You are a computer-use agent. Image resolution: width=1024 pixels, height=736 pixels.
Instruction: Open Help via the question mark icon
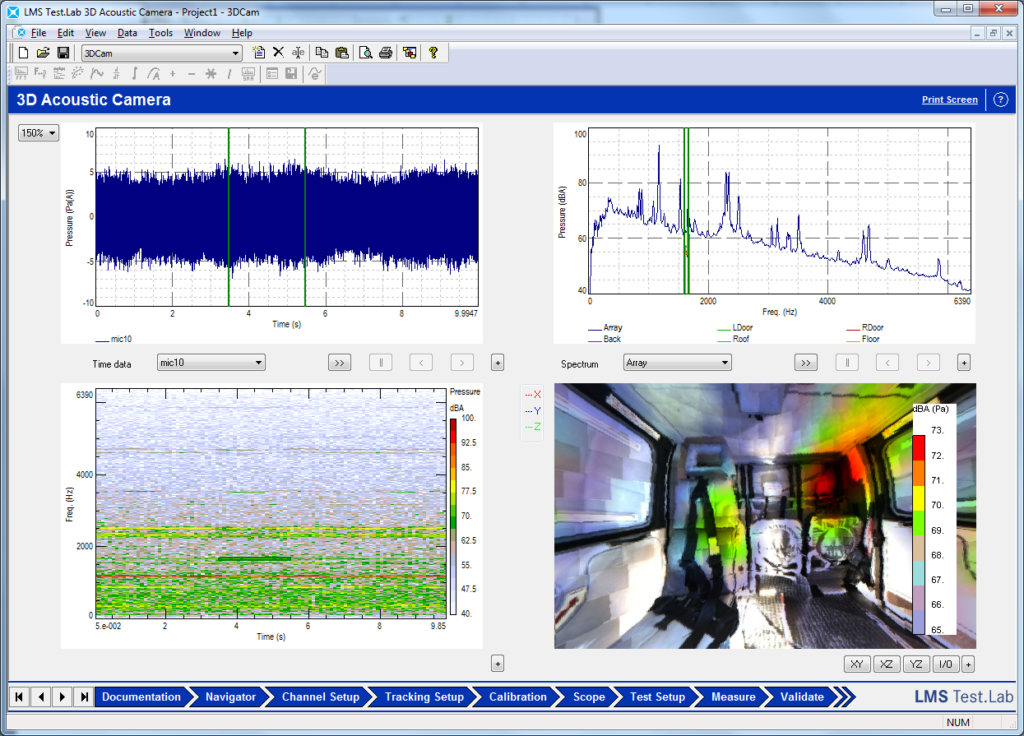click(x=431, y=52)
